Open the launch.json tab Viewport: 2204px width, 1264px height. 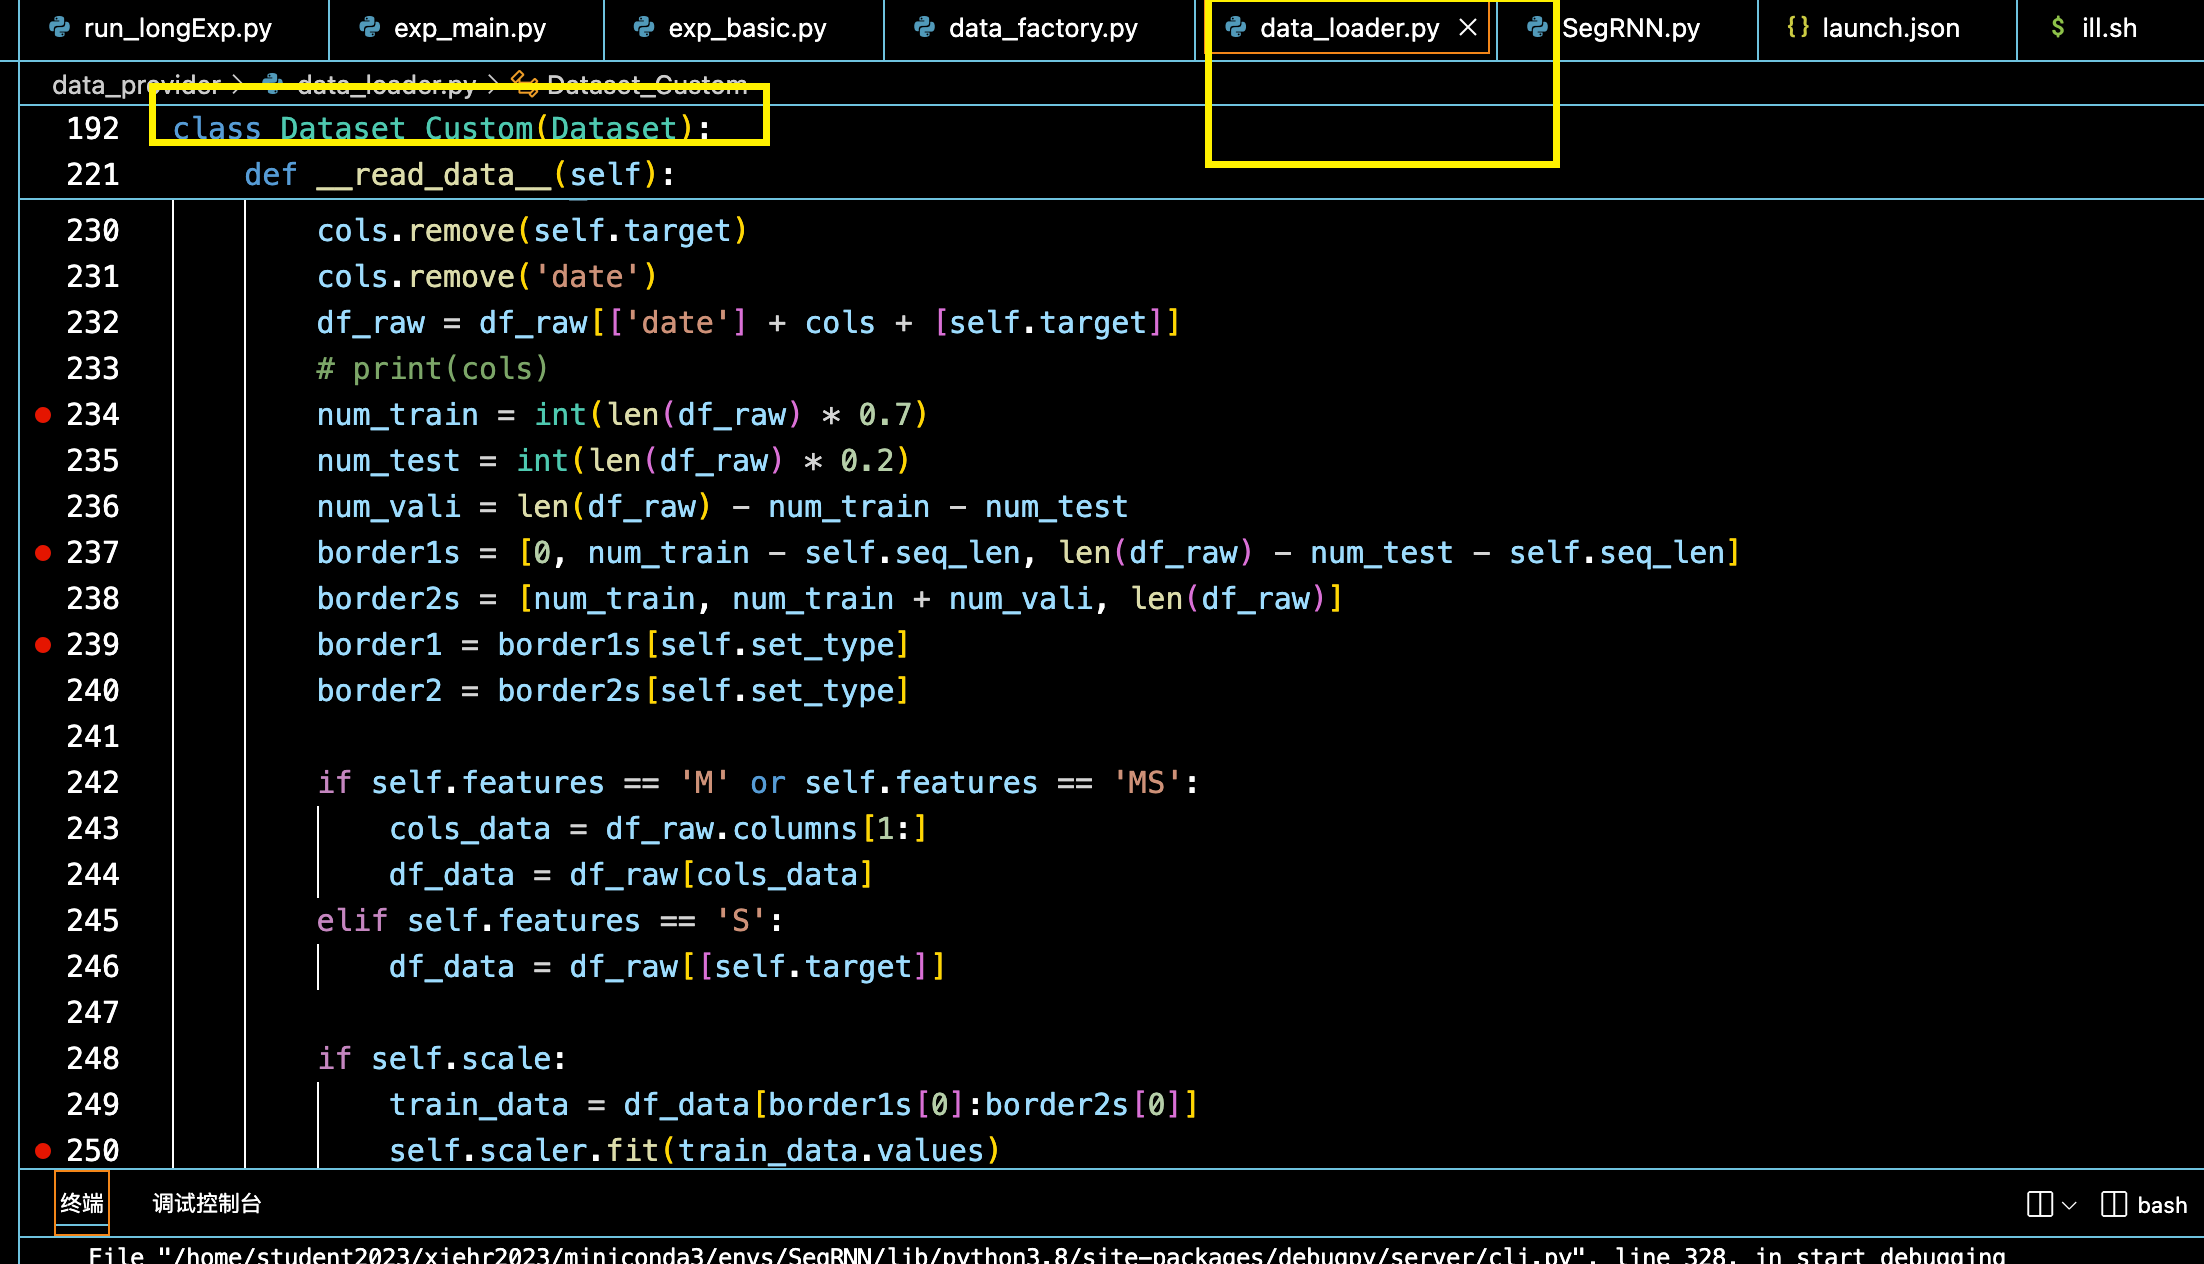1889,28
